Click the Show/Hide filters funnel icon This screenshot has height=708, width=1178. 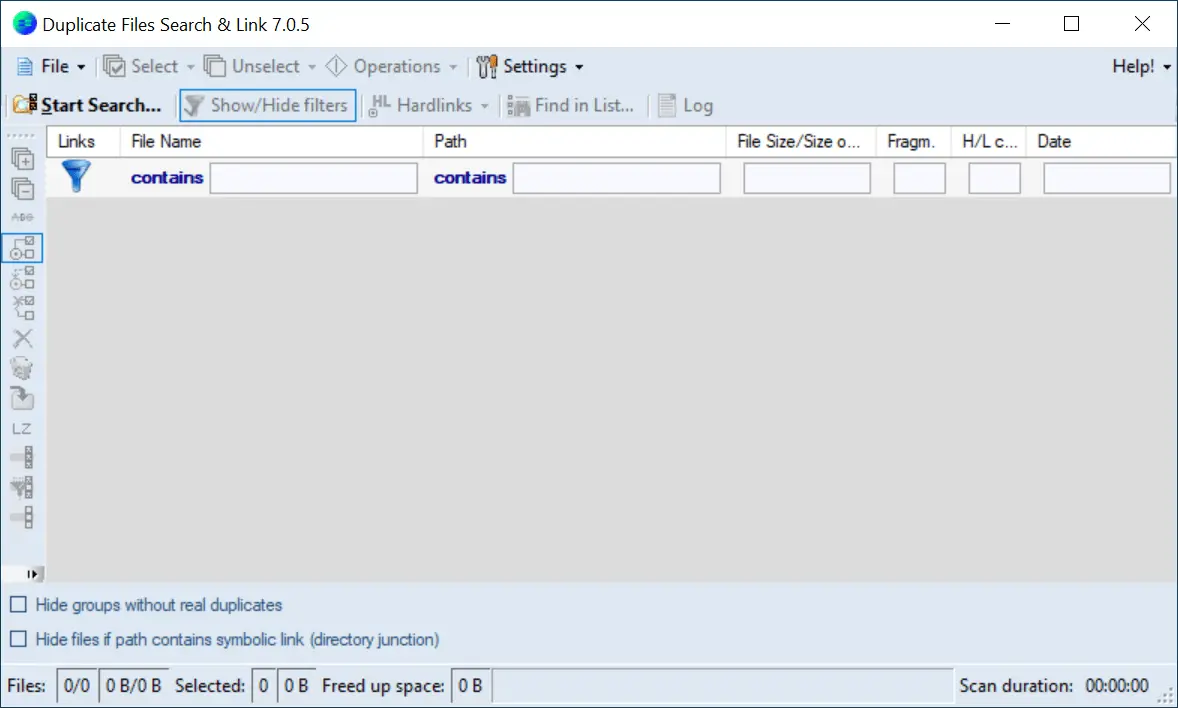pos(194,105)
